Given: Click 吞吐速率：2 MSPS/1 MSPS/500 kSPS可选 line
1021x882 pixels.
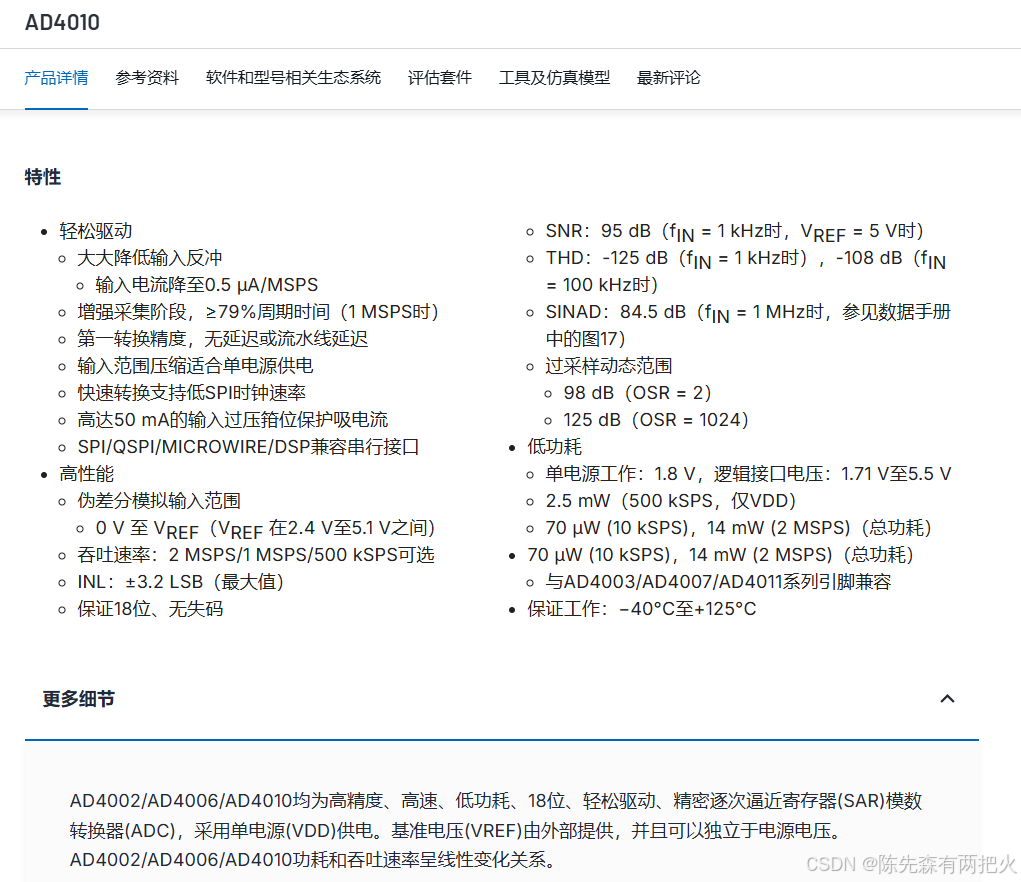Looking at the screenshot, I should [256, 555].
